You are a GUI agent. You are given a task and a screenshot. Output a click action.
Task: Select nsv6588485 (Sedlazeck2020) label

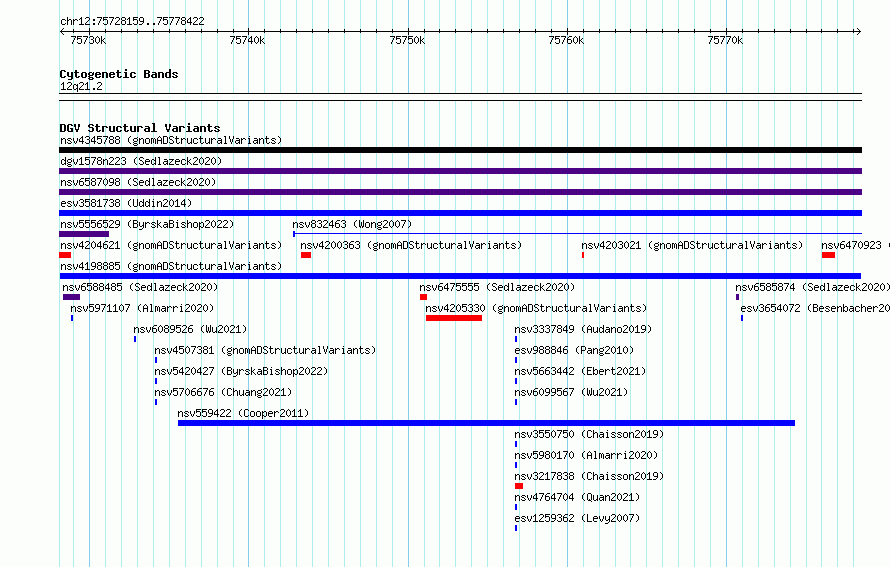(x=140, y=287)
